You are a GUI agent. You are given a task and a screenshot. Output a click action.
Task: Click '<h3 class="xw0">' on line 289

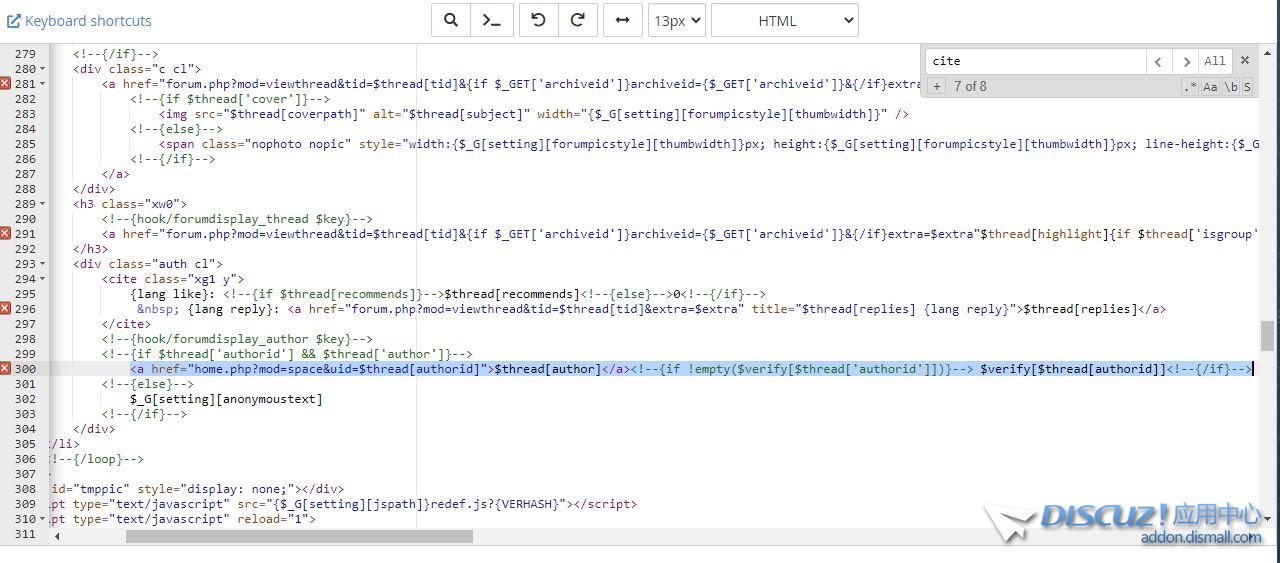130,204
